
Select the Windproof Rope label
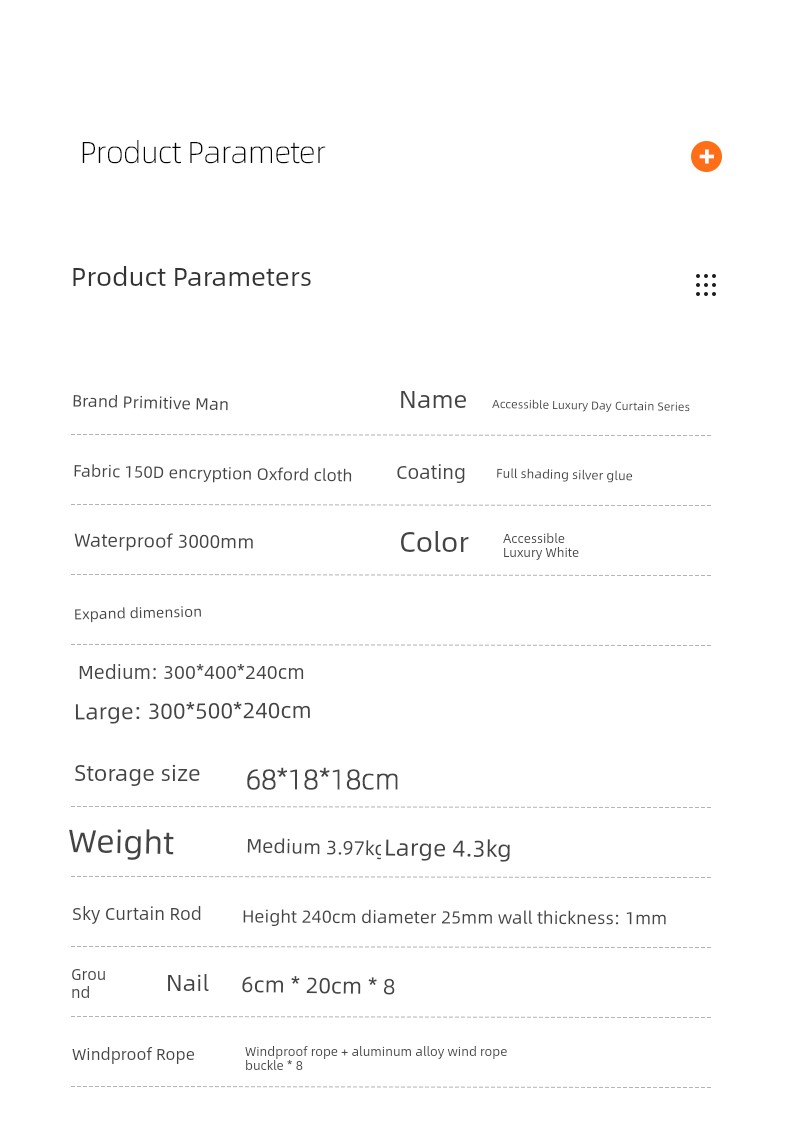133,1055
